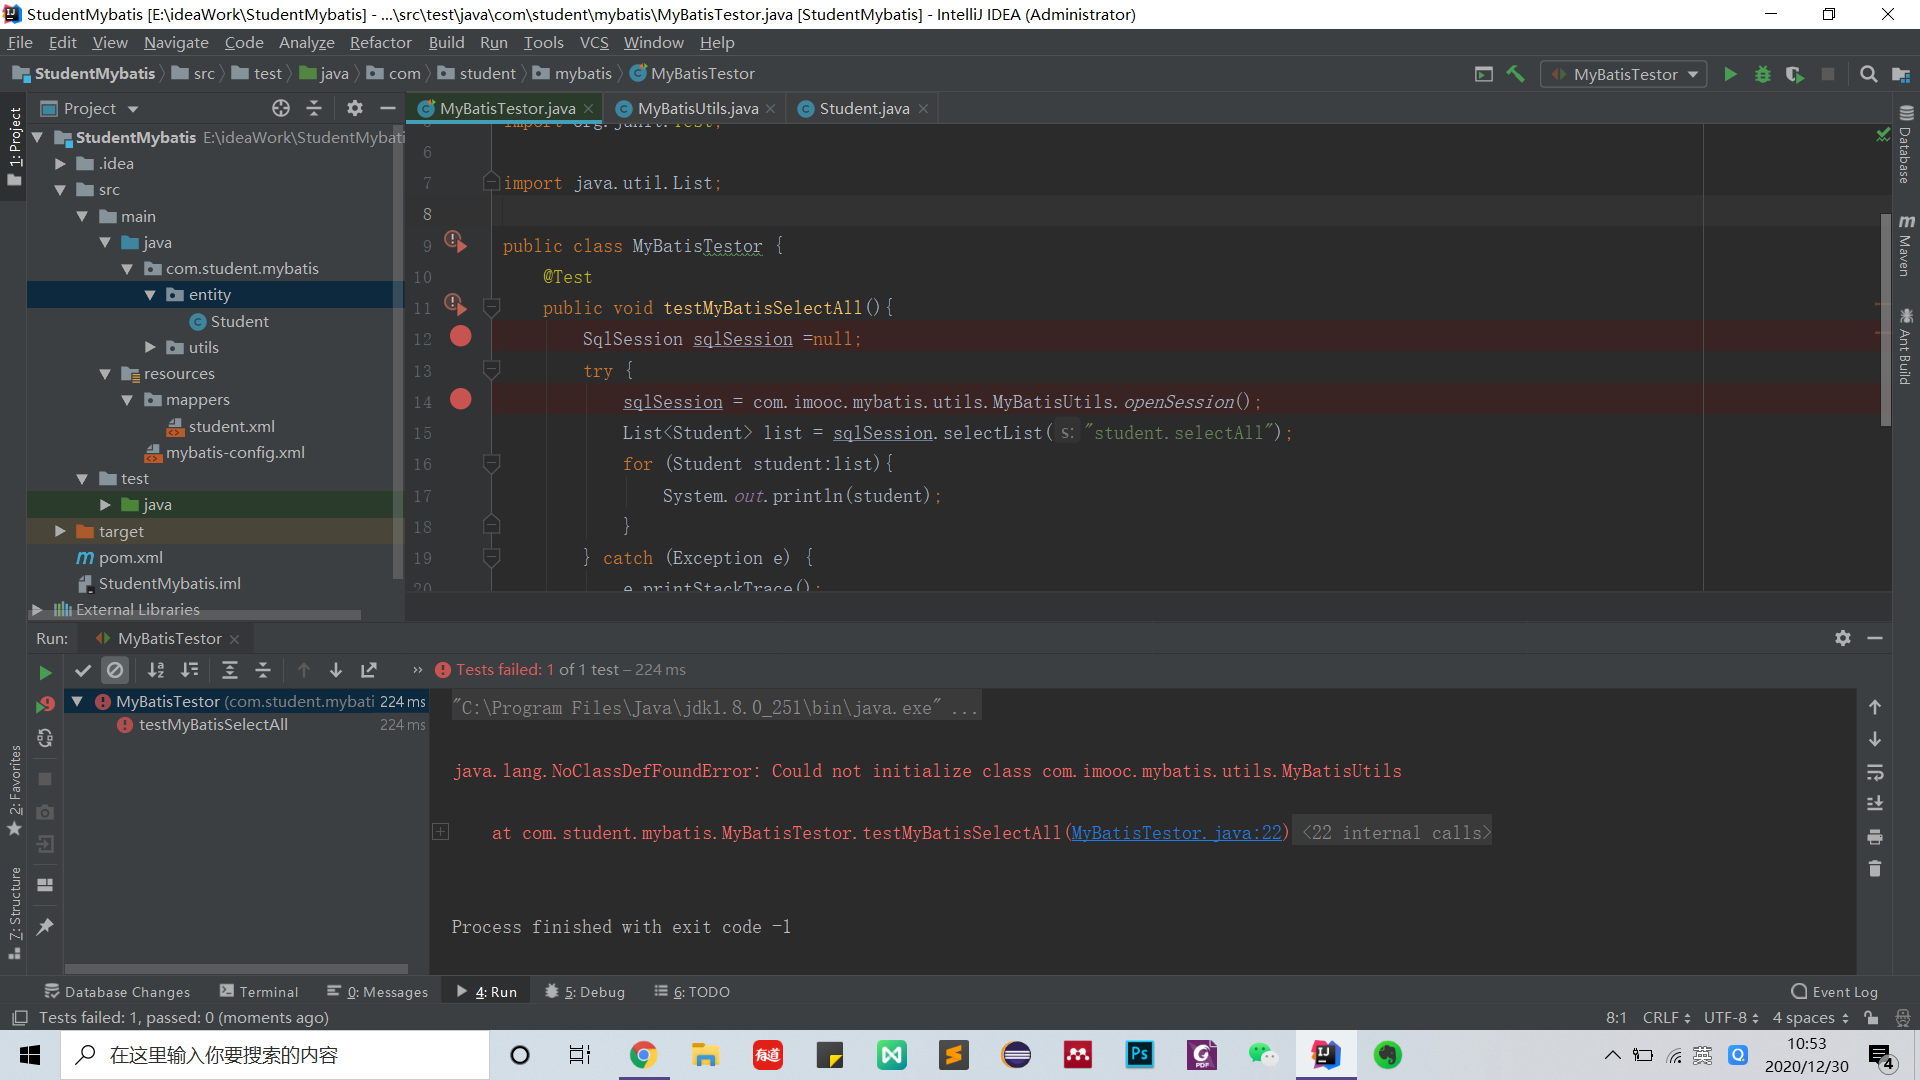The width and height of the screenshot is (1920, 1080).
Task: Click CRLF line separator in status bar
Action: click(1666, 1017)
